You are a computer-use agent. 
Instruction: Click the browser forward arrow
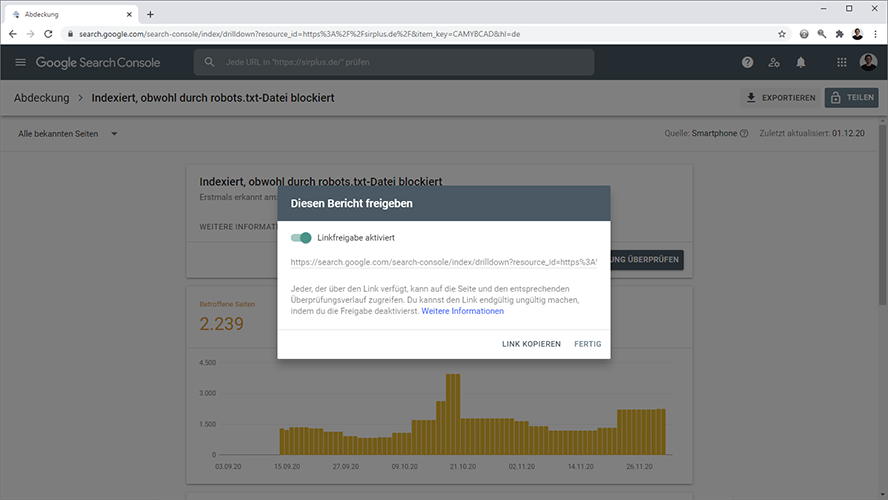[30, 34]
